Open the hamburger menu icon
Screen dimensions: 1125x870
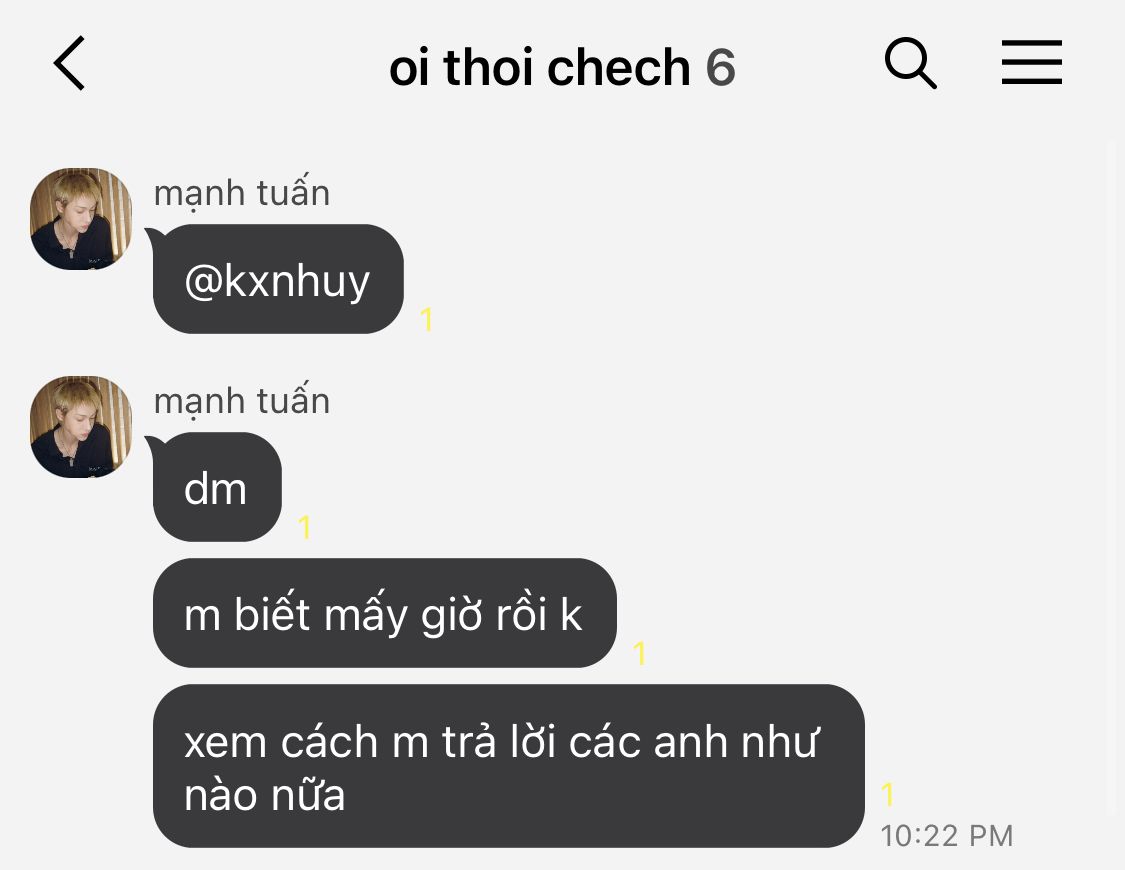point(1032,62)
